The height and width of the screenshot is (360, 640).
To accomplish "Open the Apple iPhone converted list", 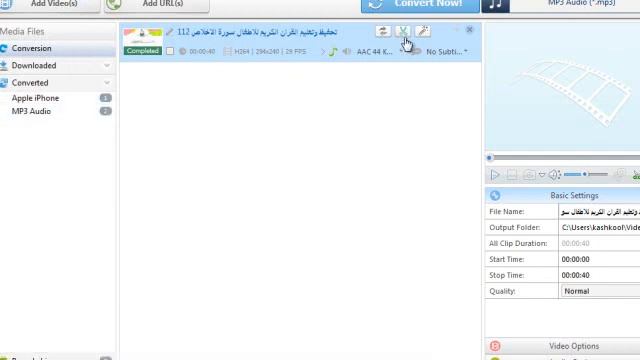I will pos(35,98).
